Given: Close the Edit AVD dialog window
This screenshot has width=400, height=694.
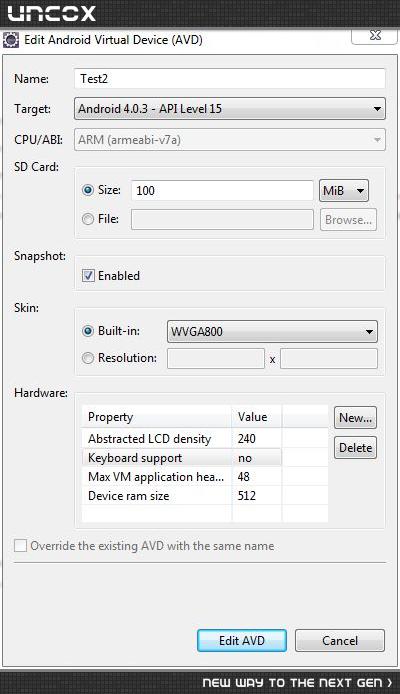Looking at the screenshot, I should pyautogui.click(x=374, y=36).
